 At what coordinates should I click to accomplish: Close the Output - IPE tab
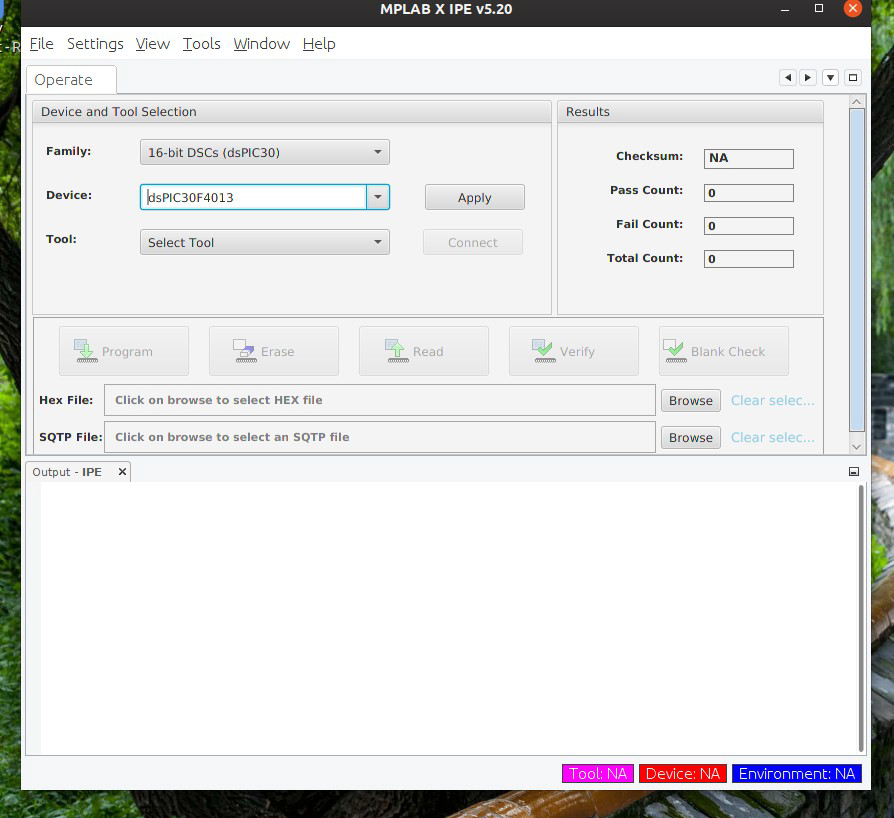[x=122, y=471]
